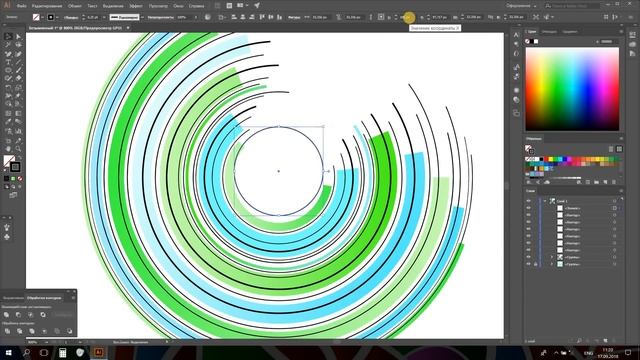The width and height of the screenshot is (640, 360).
Task: Toggle lock icon on bottom <Группа> row
Action: [x=536, y=264]
